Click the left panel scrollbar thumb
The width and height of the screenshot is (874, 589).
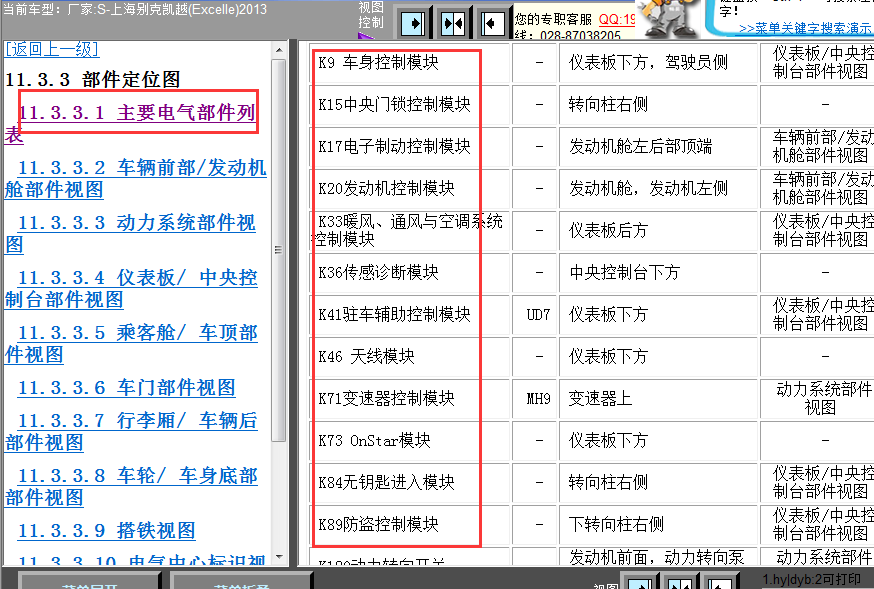coord(279,250)
